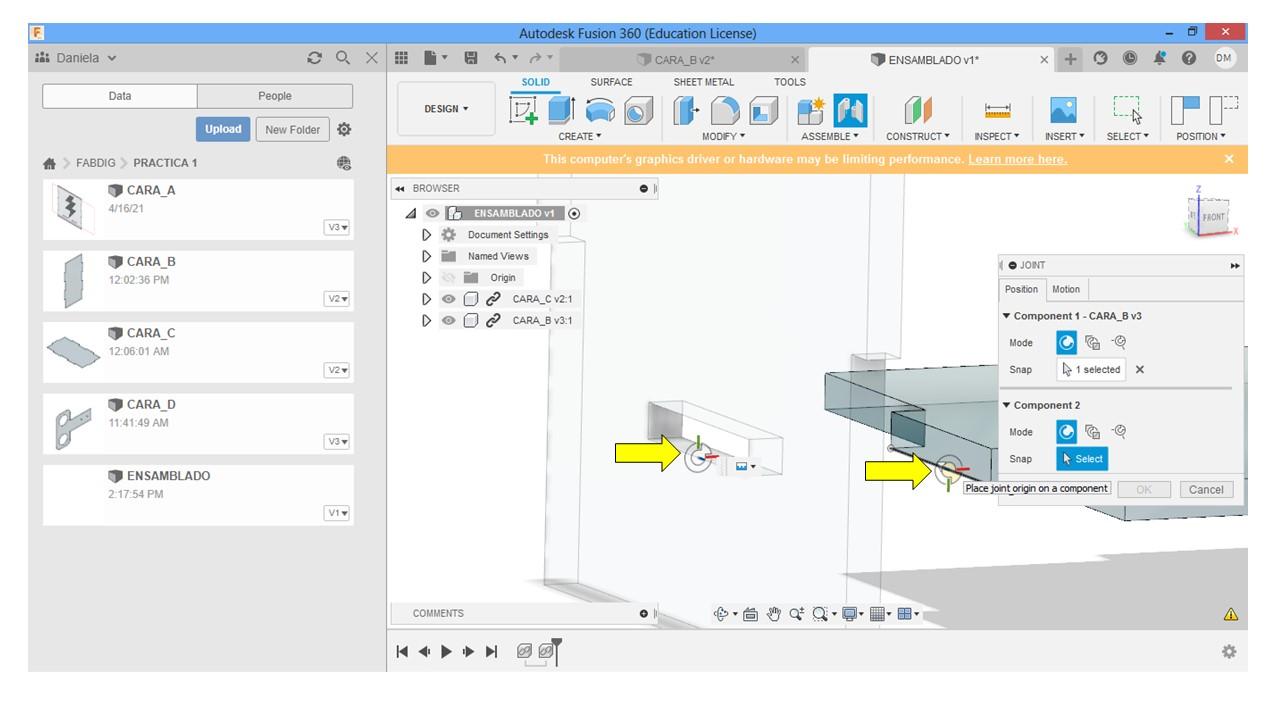Toggle visibility of the Origin folder
The width and height of the screenshot is (1280, 720).
coord(448,278)
